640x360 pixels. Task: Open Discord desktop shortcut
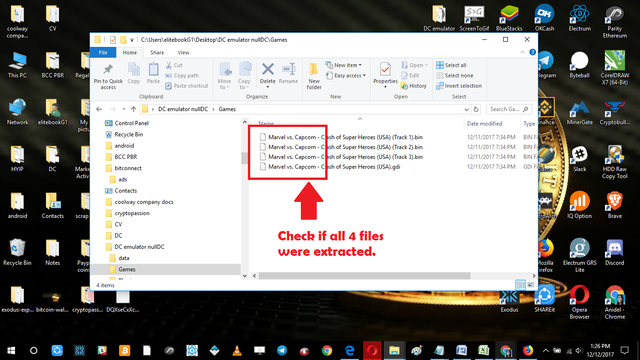[615, 252]
